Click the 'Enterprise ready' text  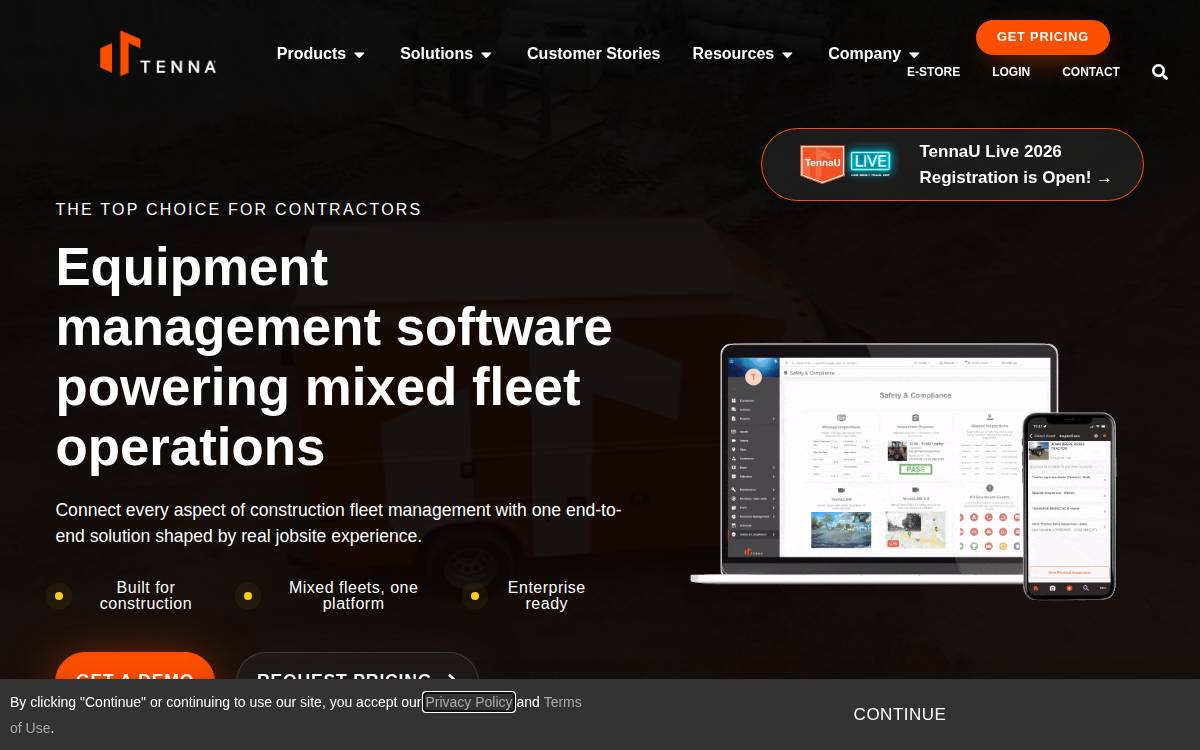click(x=546, y=595)
